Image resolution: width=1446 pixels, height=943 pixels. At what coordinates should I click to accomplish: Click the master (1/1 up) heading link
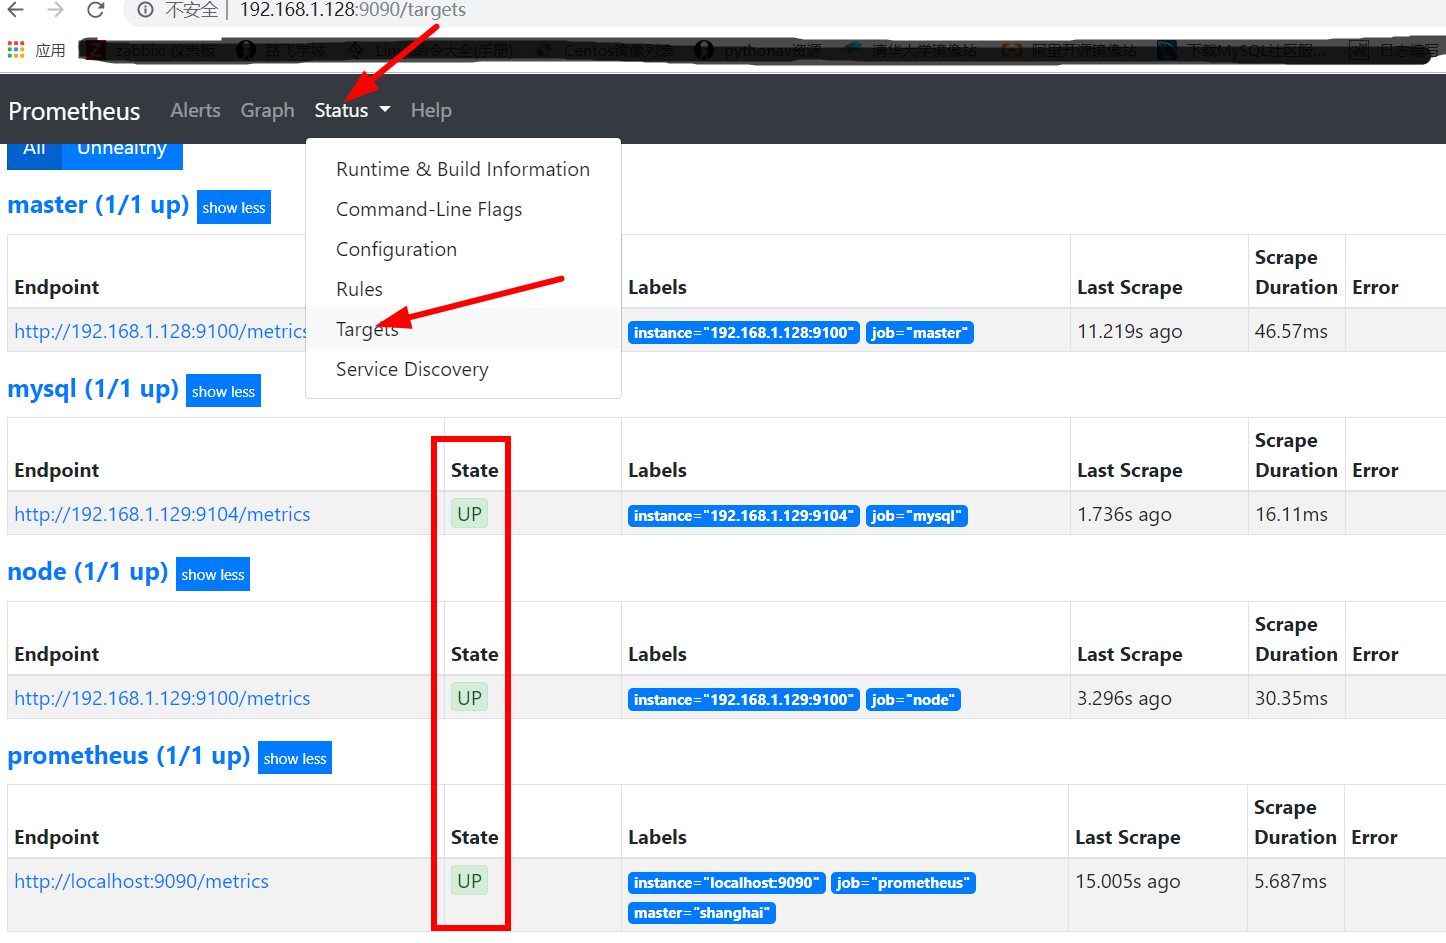[x=98, y=204]
